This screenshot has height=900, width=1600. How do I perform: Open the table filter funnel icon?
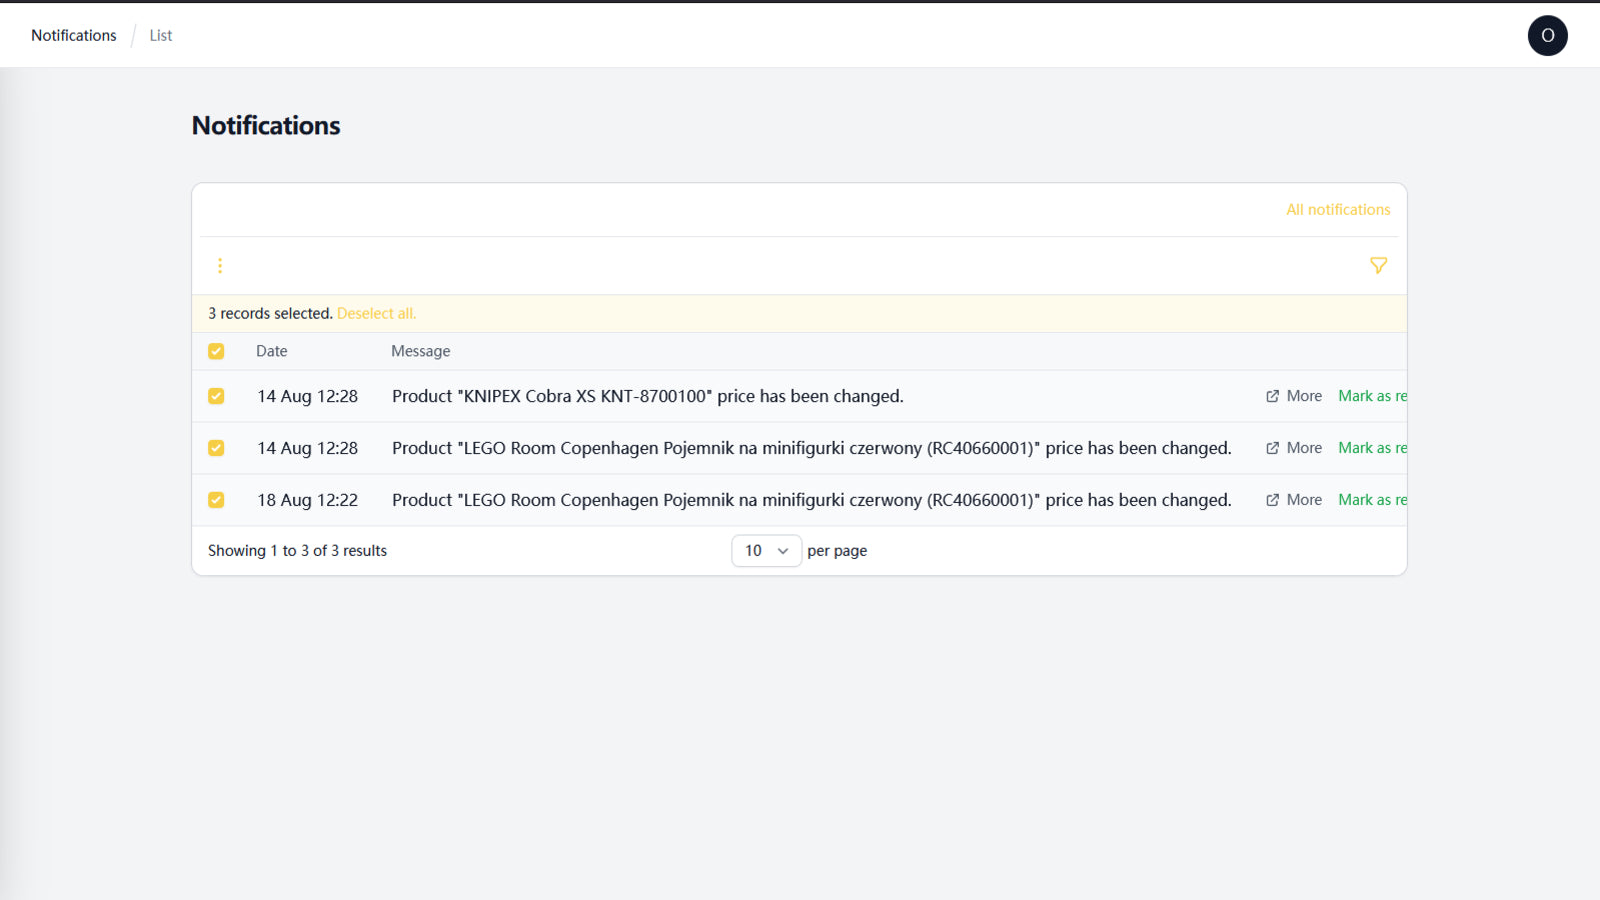point(1378,266)
